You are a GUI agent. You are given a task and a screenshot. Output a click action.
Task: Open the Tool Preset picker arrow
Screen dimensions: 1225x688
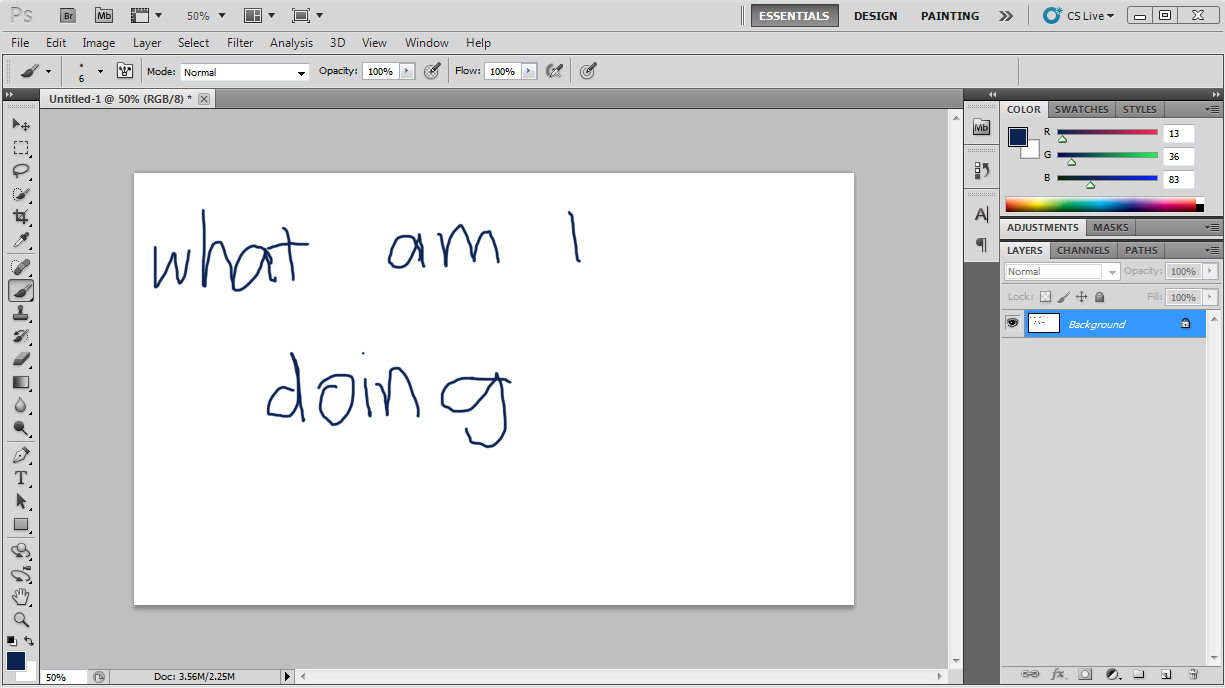(x=48, y=71)
